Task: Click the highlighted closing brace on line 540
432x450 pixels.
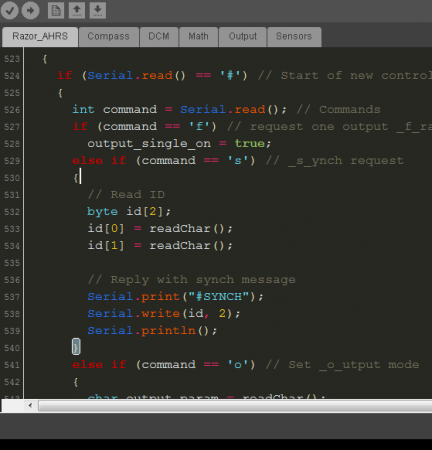Action: pyautogui.click(x=76, y=347)
